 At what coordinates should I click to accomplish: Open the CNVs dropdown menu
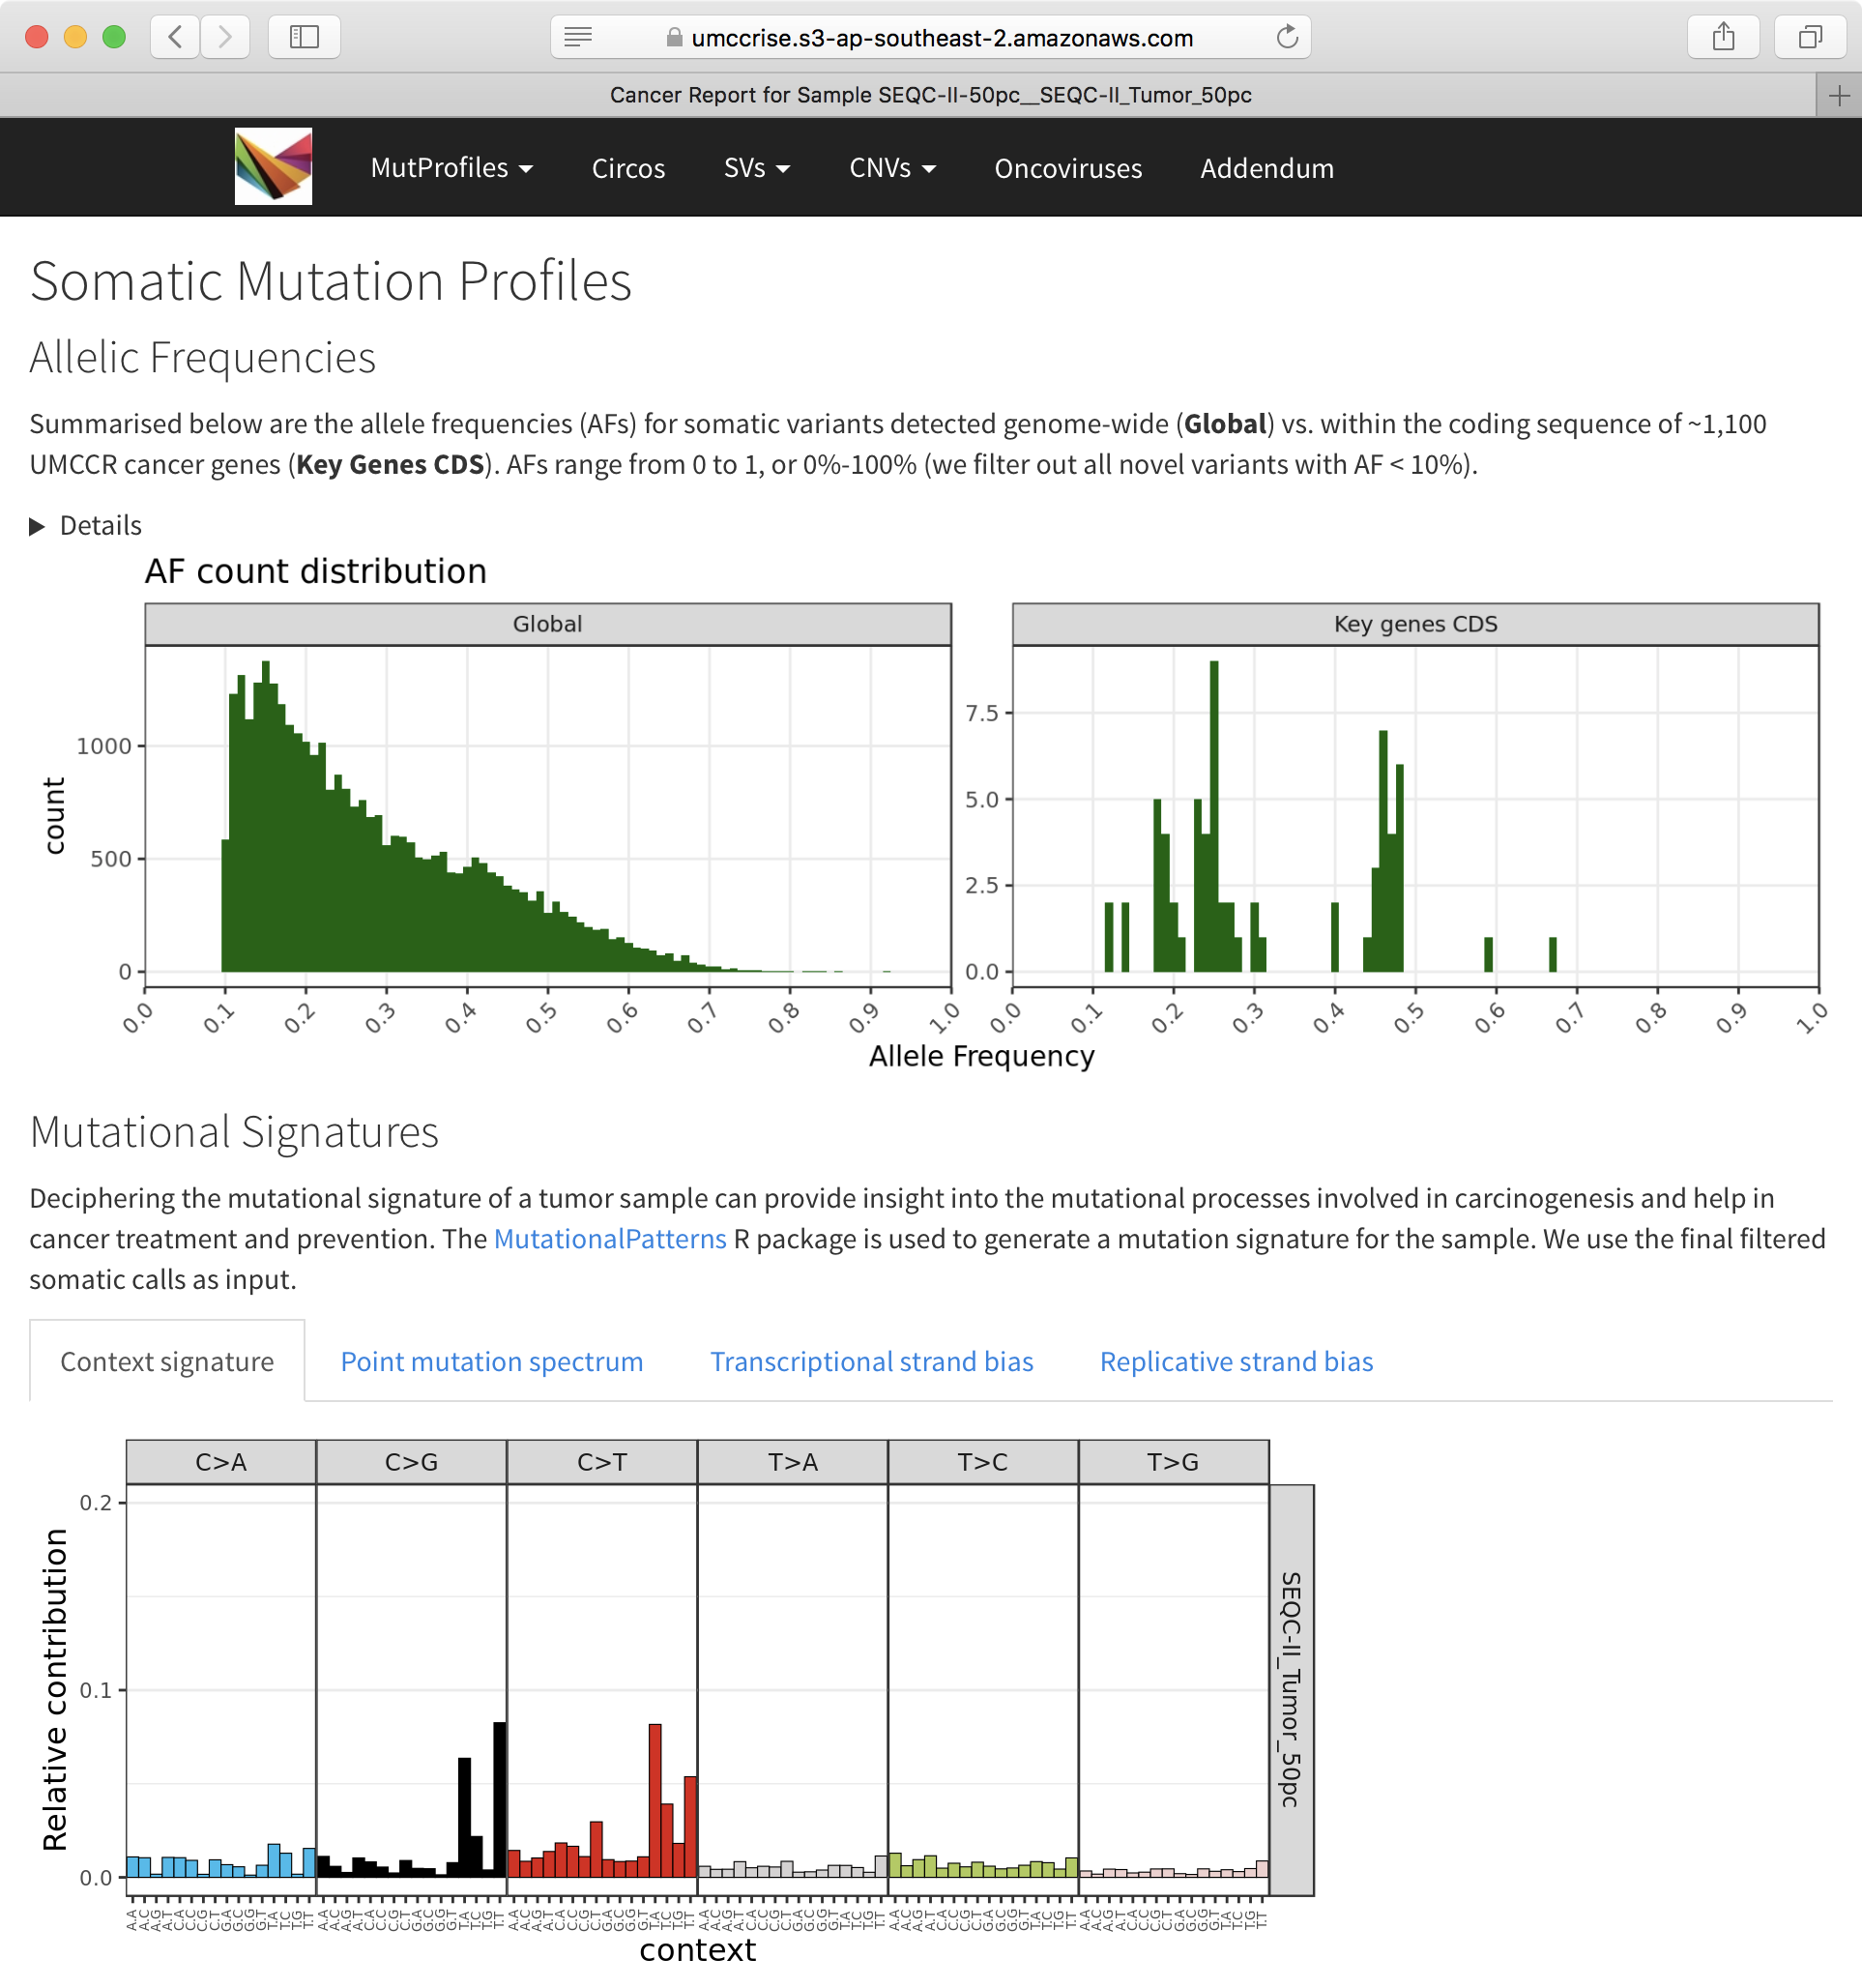point(892,168)
